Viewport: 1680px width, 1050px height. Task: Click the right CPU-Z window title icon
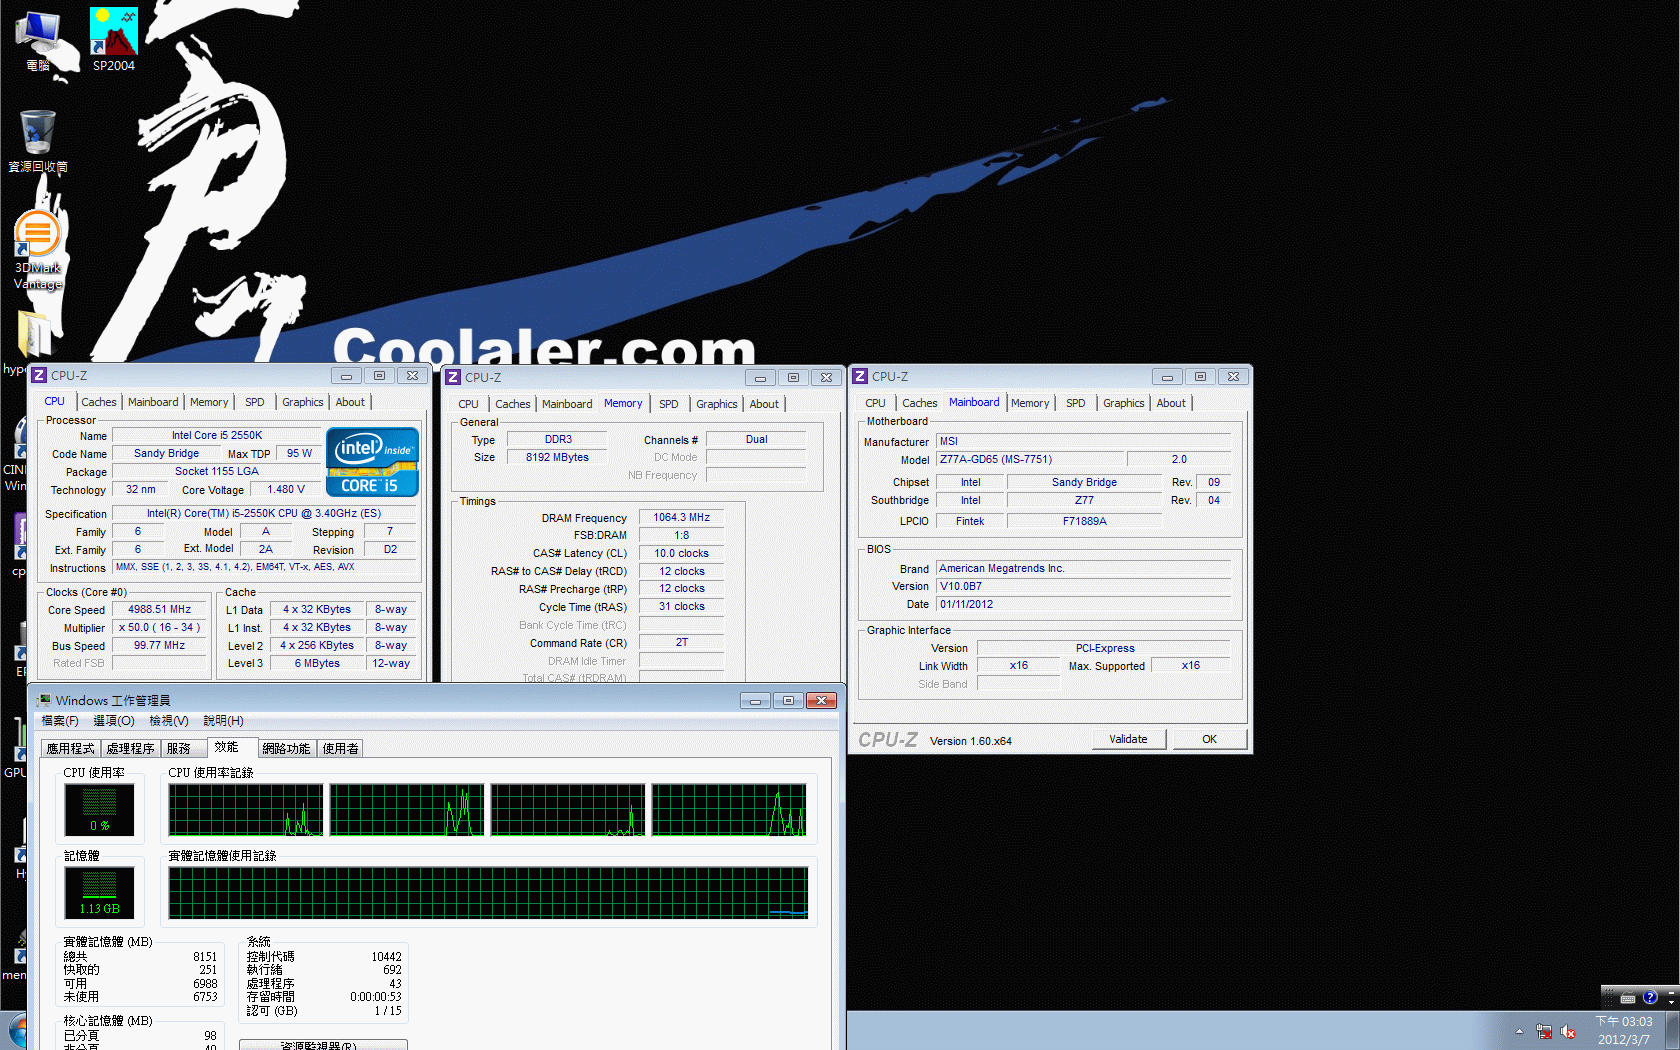click(x=860, y=376)
